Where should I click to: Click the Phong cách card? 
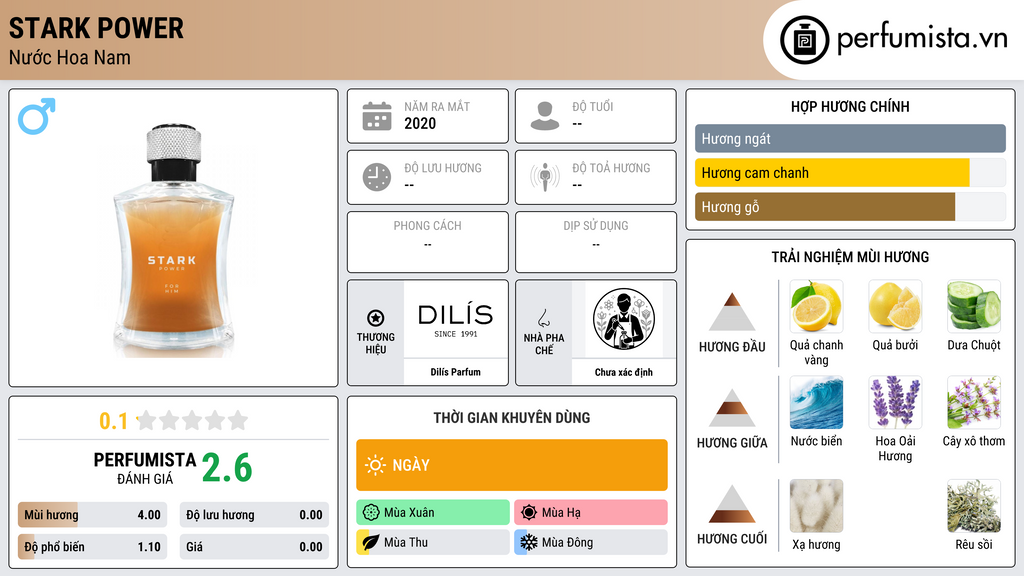[x=428, y=242]
